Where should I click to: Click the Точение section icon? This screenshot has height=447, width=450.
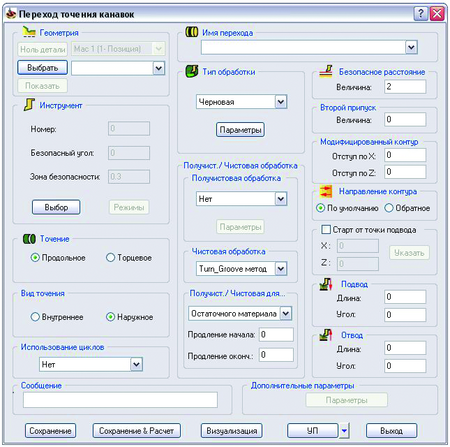29,239
